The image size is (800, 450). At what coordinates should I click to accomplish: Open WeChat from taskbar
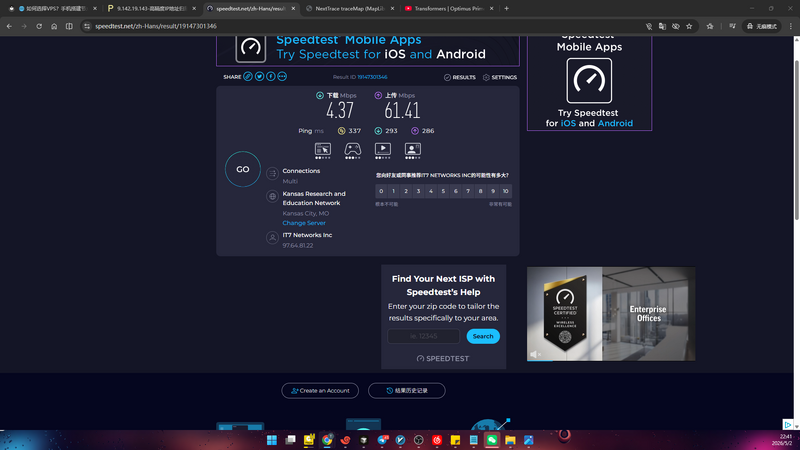pyautogui.click(x=492, y=440)
